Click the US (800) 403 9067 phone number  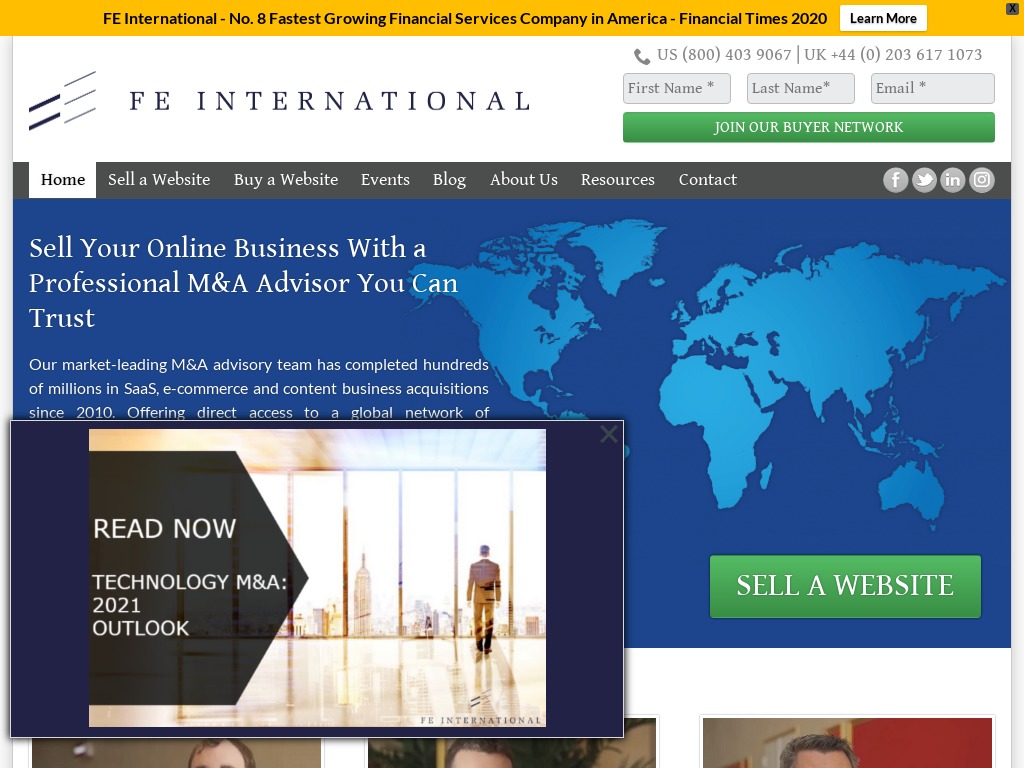(724, 55)
